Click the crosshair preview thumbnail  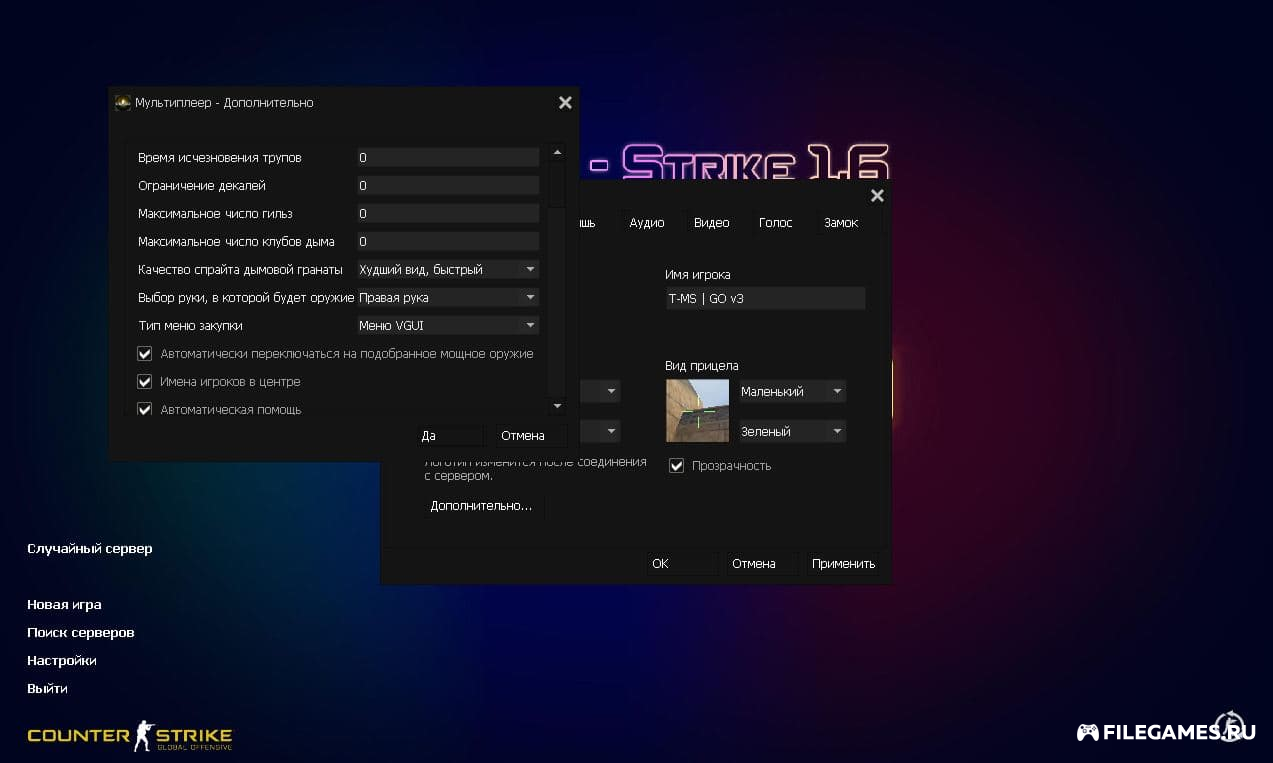(x=698, y=411)
